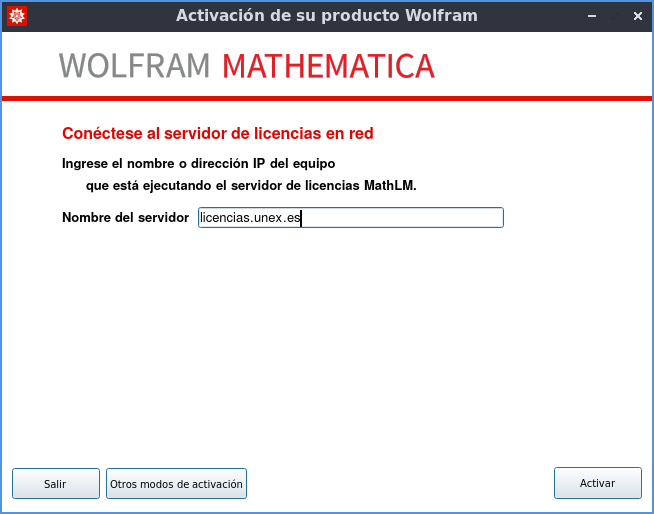Minimize the activation window
Viewport: 654px width, 514px height.
click(x=592, y=16)
